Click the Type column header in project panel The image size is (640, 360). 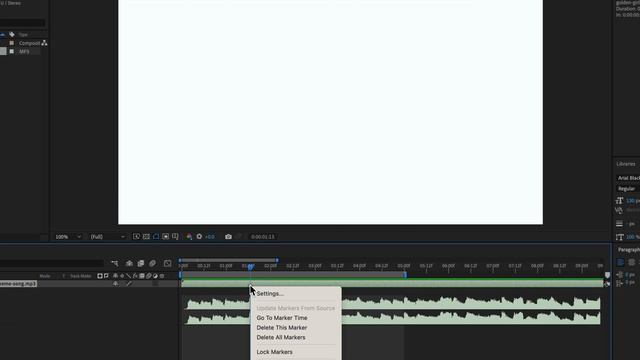coord(23,35)
